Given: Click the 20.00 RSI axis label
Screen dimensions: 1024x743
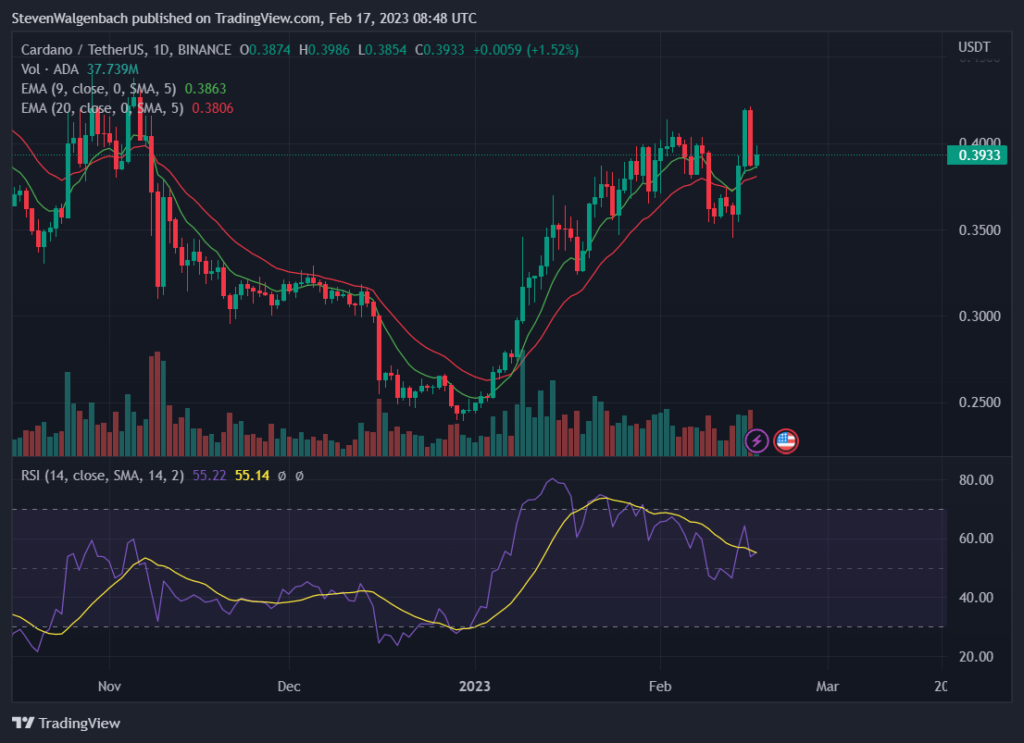Looking at the screenshot, I should (976, 657).
